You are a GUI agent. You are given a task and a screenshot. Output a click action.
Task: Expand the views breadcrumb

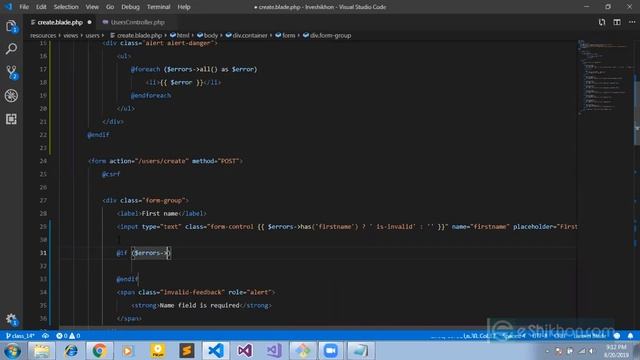tap(71, 36)
